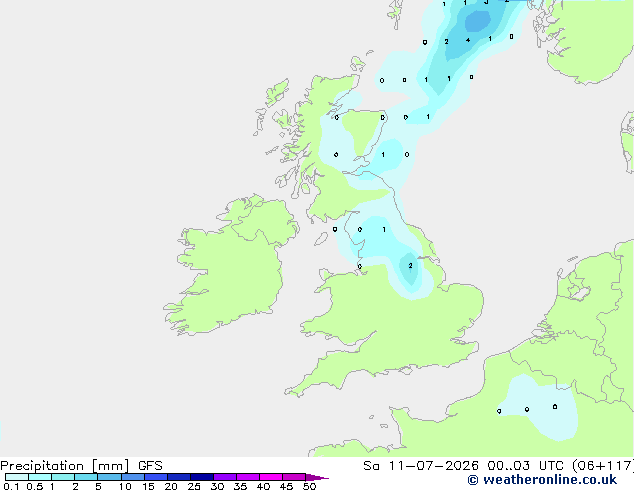634x490 pixels.
Task: Click the "20" legend scale label
Action: coord(171,486)
